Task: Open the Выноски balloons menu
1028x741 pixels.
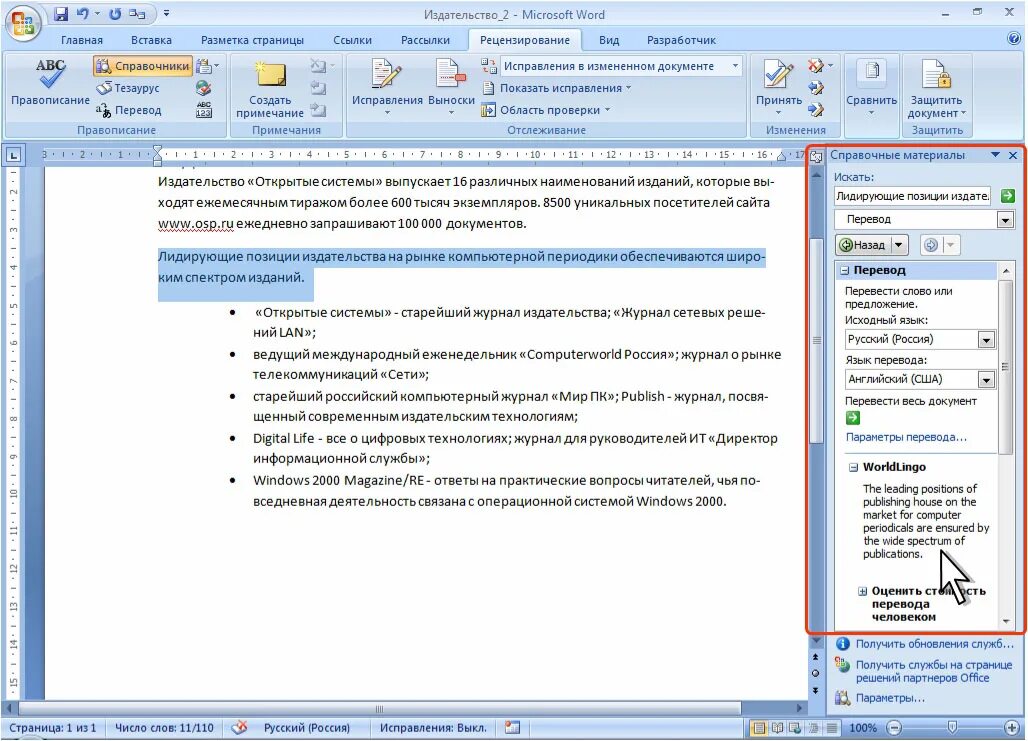Action: pos(451,87)
